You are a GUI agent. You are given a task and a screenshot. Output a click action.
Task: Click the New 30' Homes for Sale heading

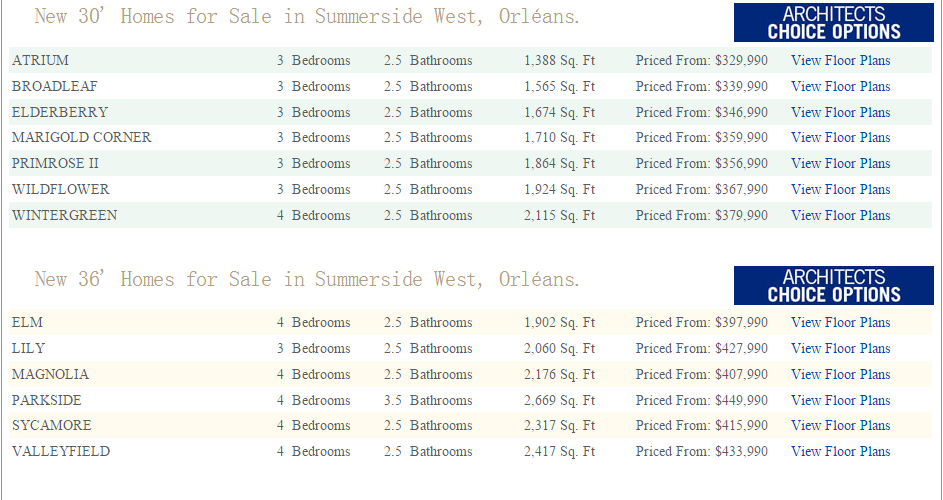[306, 17]
